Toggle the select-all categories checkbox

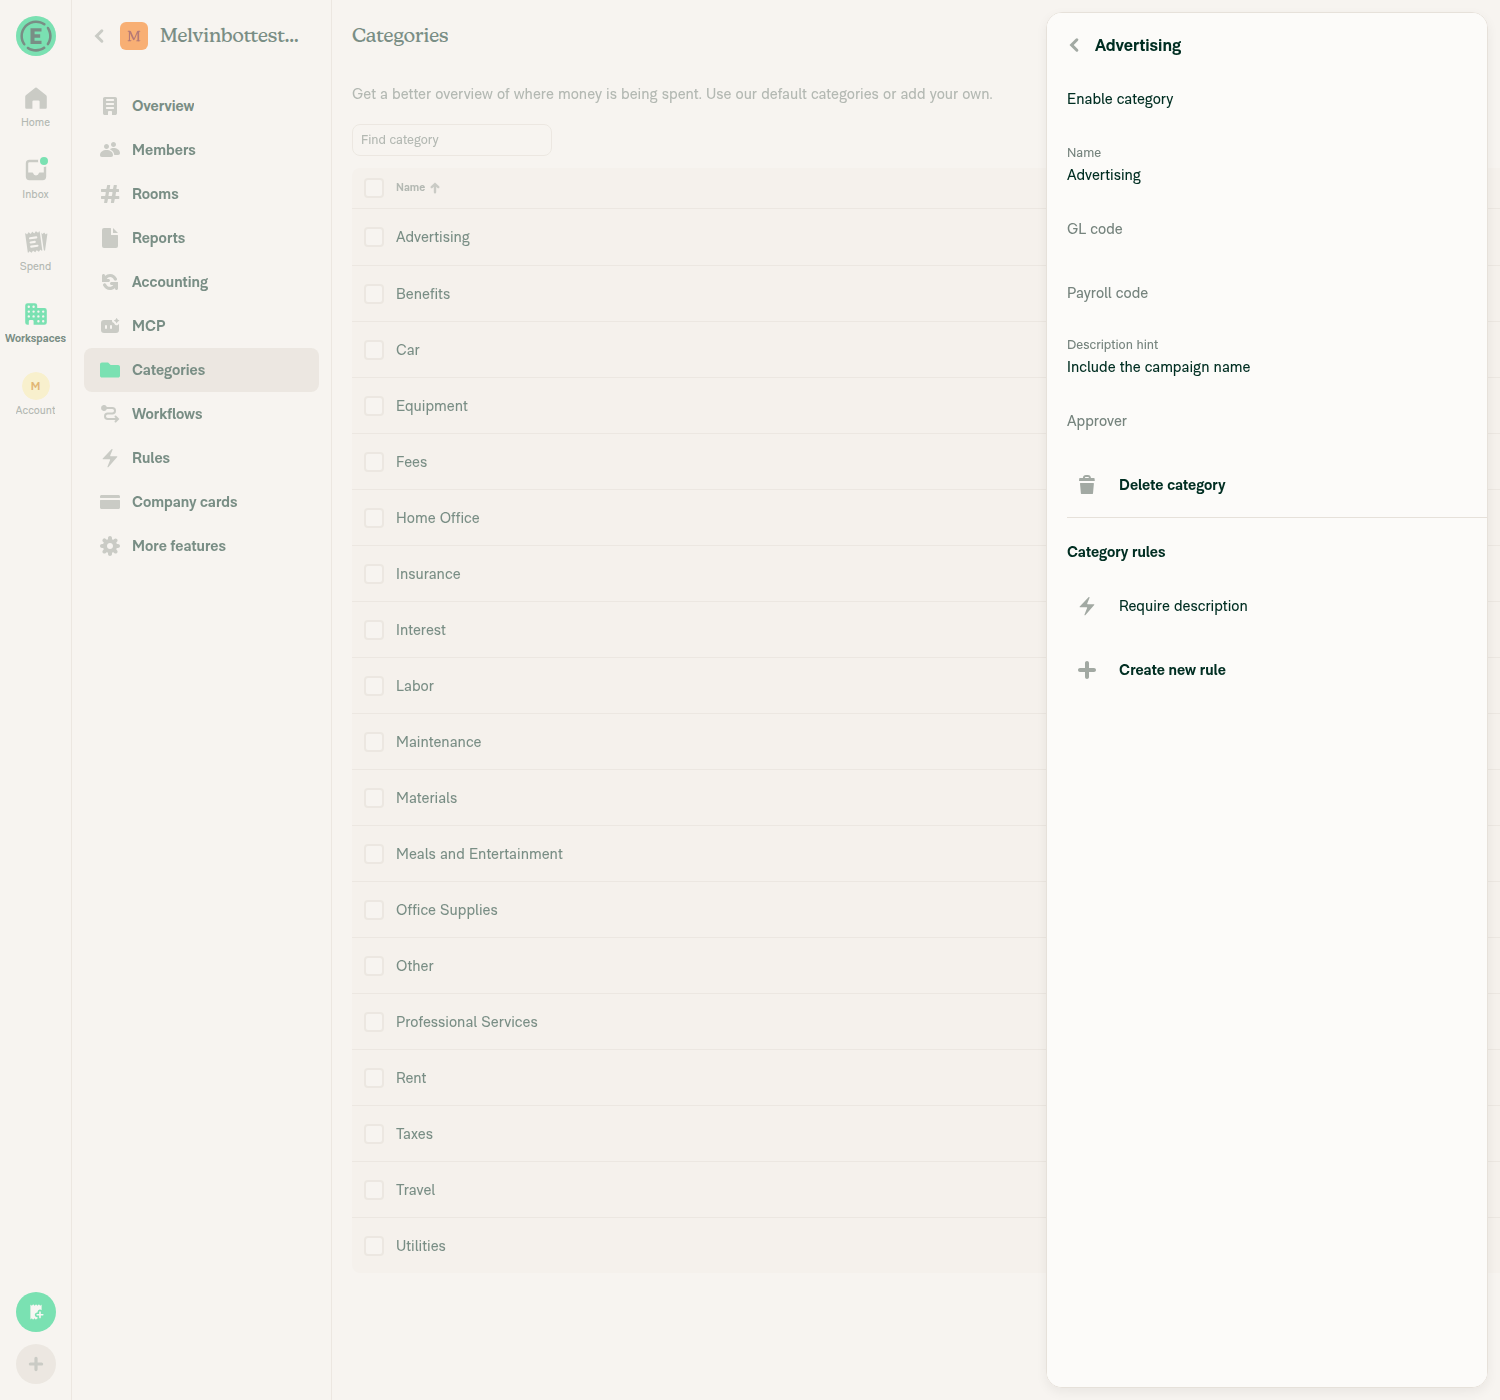pos(374,188)
